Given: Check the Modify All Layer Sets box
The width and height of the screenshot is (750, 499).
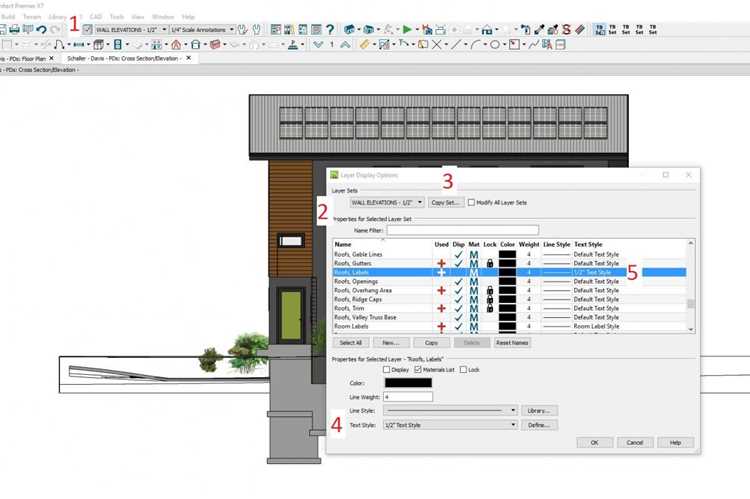Looking at the screenshot, I should (x=471, y=202).
